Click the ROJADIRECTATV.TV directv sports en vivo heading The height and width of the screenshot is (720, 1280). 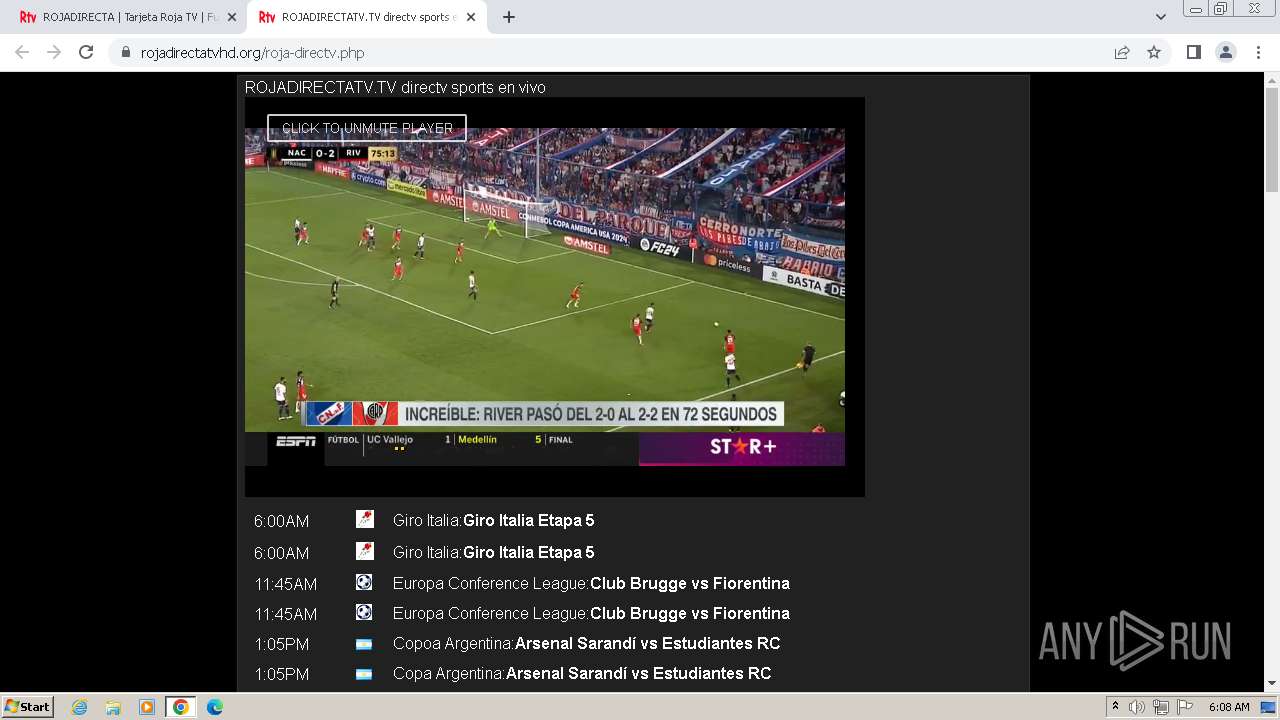pos(395,87)
